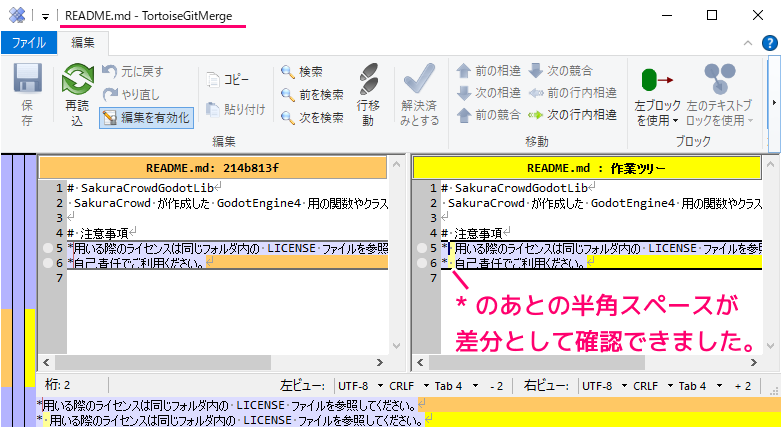Click the help question mark icon
The image size is (782, 428).
pos(769,43)
